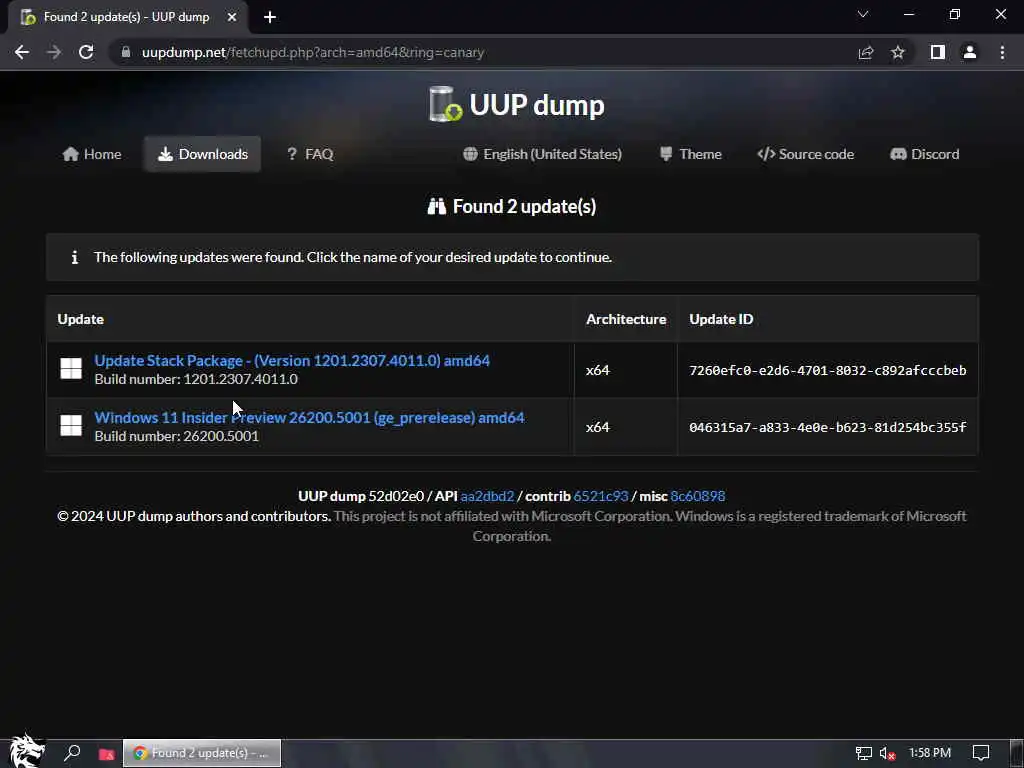1024x768 pixels.
Task: Click the network icon in system tray
Action: click(x=863, y=753)
